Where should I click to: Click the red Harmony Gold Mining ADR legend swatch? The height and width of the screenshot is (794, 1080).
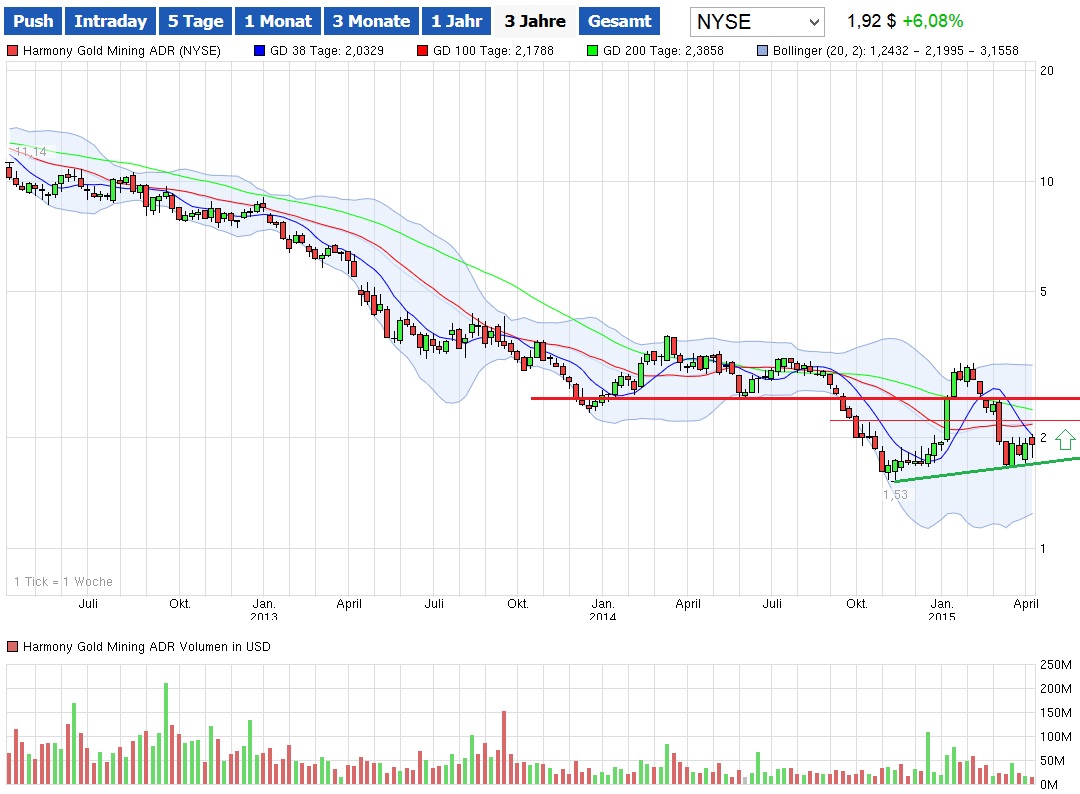12,50
